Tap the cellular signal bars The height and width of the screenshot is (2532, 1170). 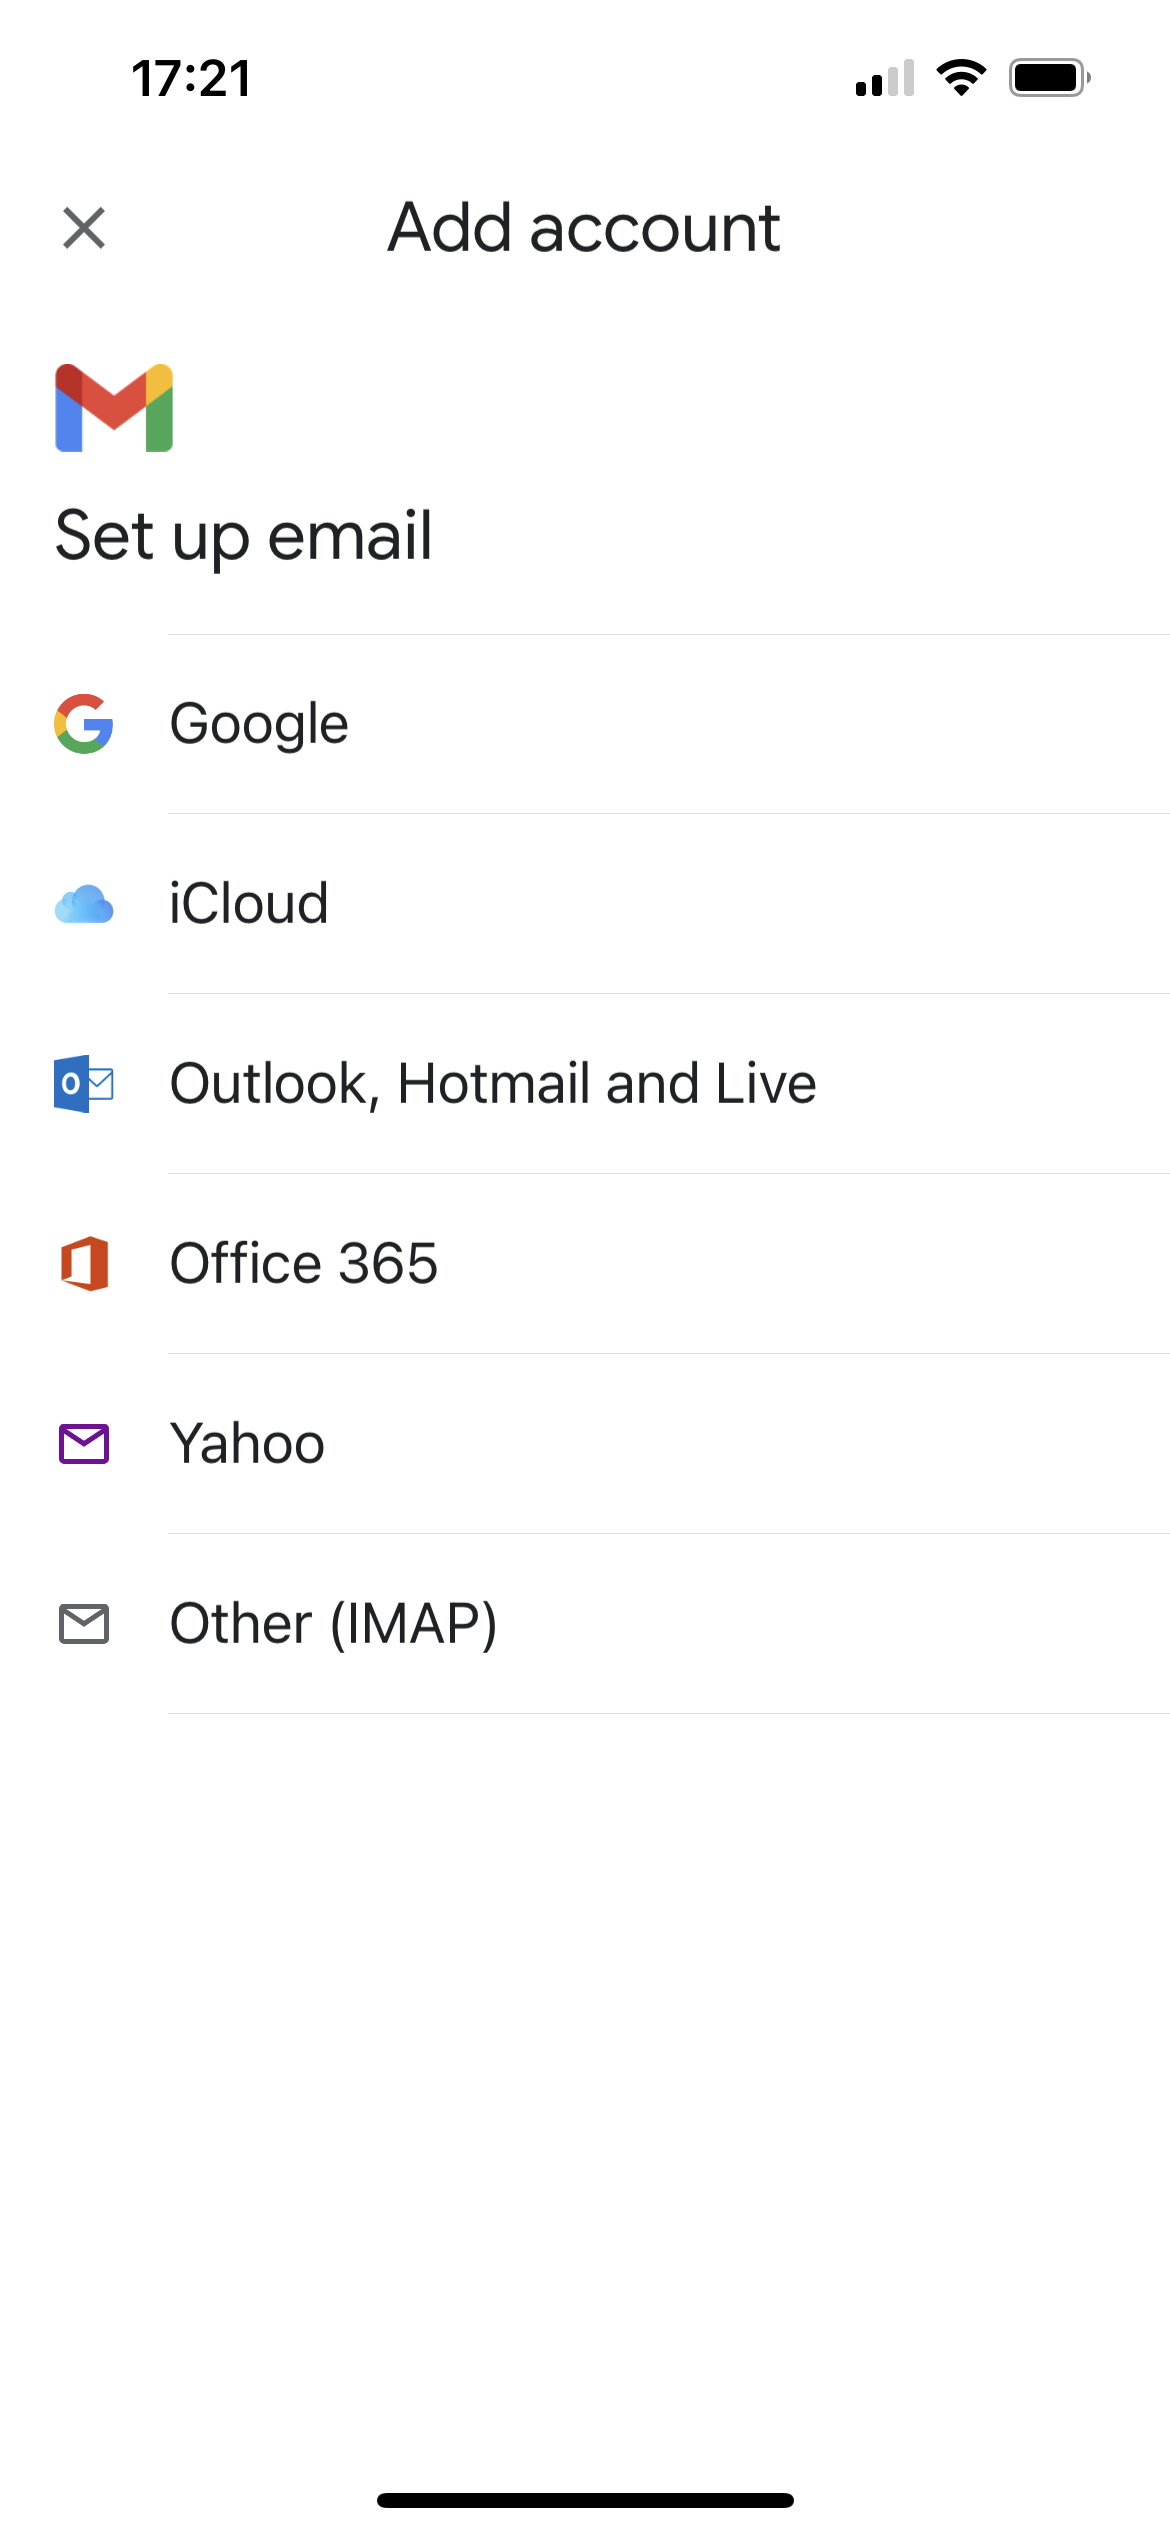tap(885, 77)
